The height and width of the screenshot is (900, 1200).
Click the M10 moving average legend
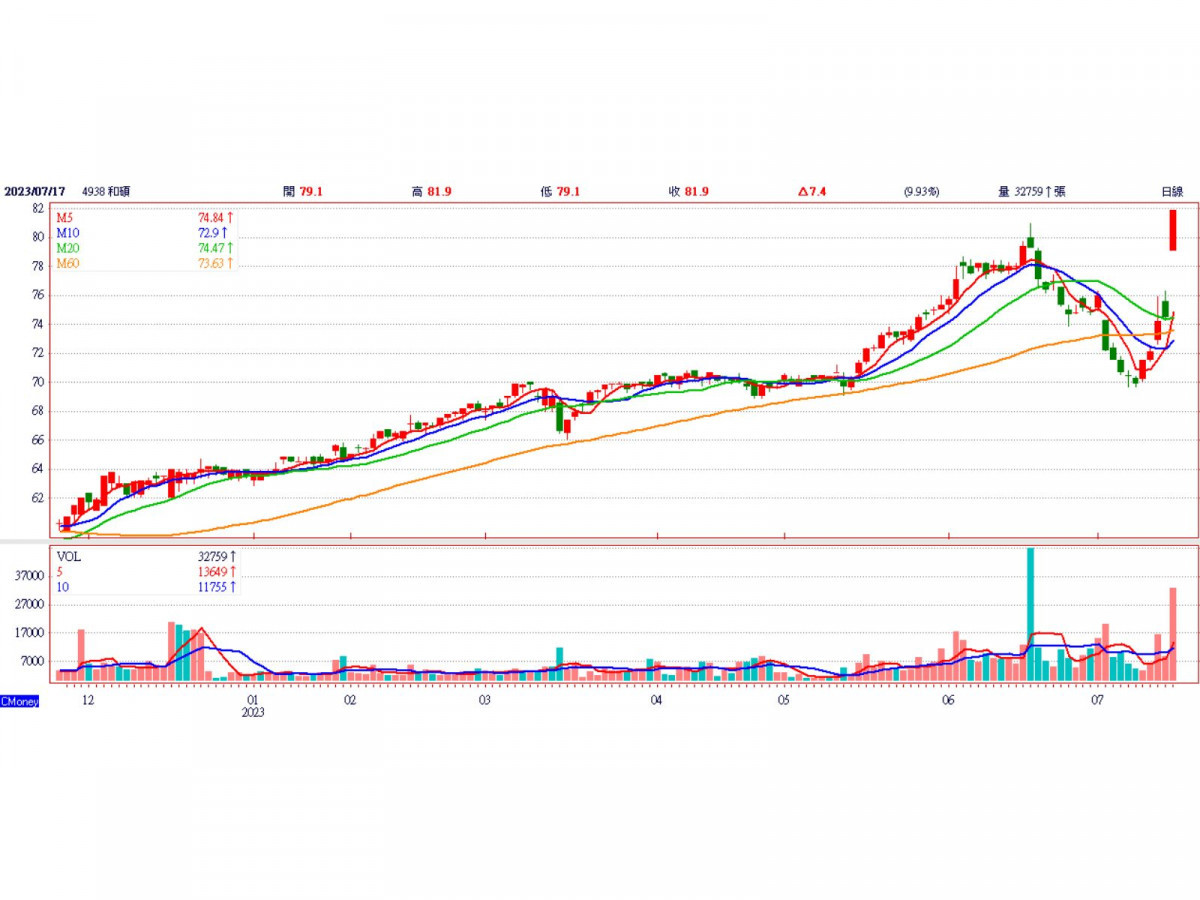[x=145, y=232]
